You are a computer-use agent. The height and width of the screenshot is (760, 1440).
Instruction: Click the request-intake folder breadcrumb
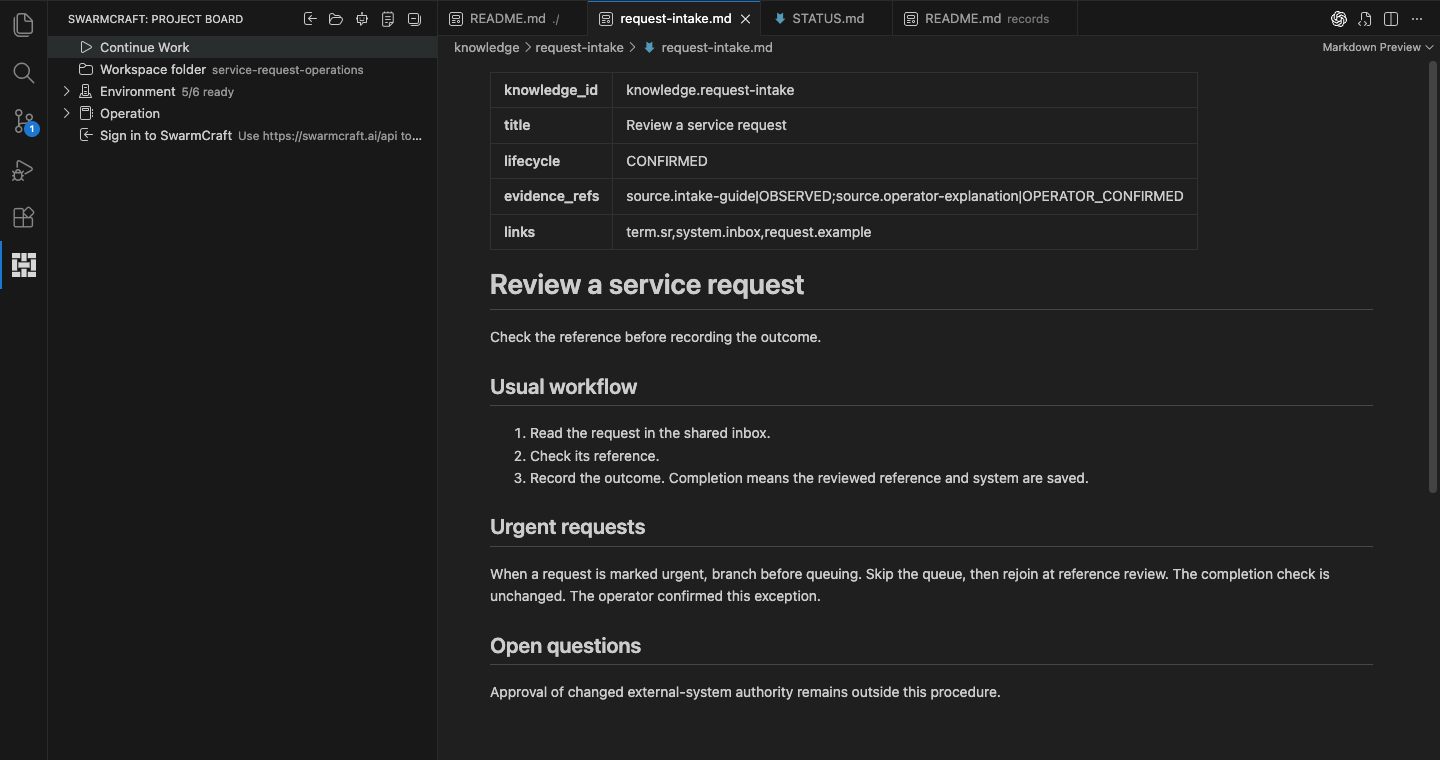coord(579,47)
